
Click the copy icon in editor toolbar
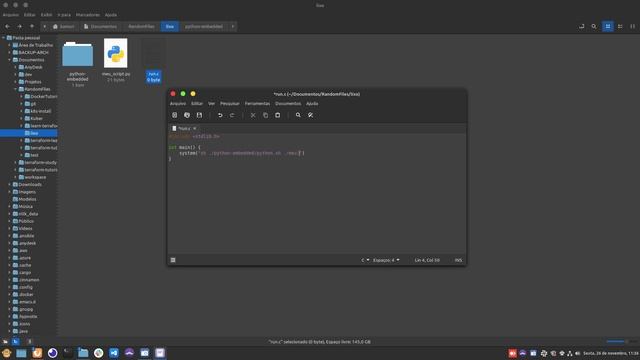pos(265,115)
